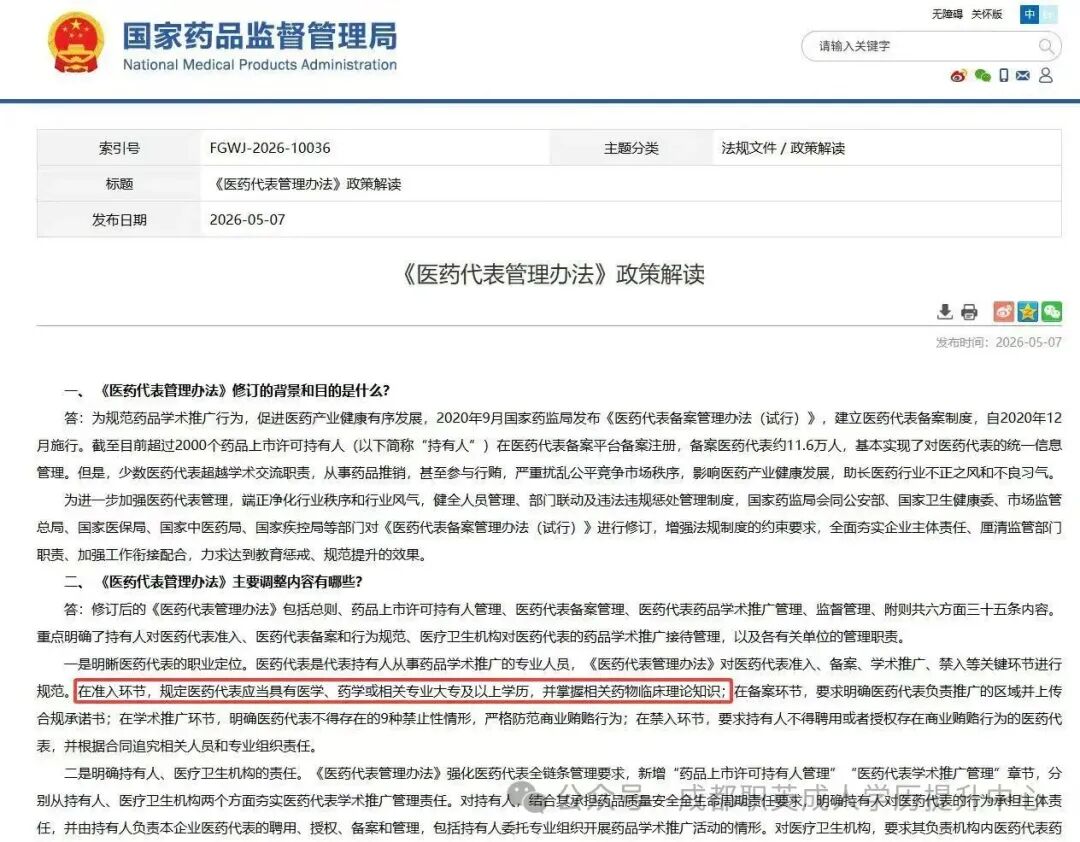Download the article via download icon
The image size is (1080, 842).
pyautogui.click(x=945, y=312)
